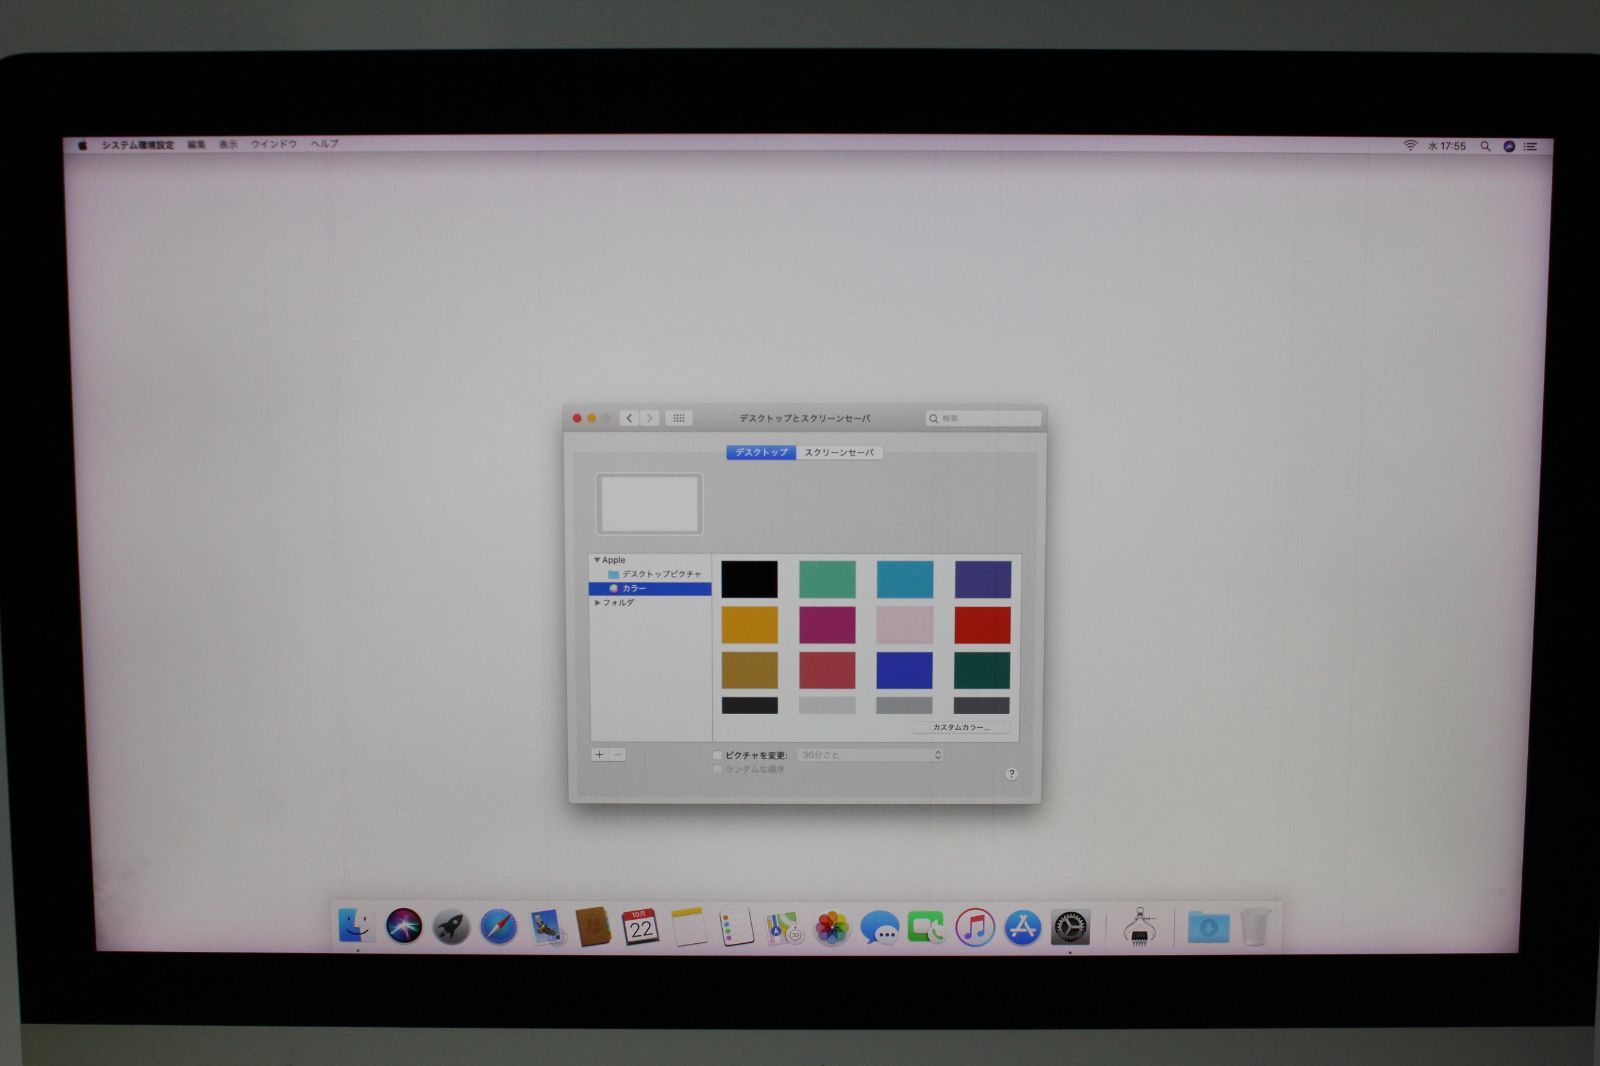Collapse the Apple group in source list
The width and height of the screenshot is (1600, 1066).
click(597, 560)
